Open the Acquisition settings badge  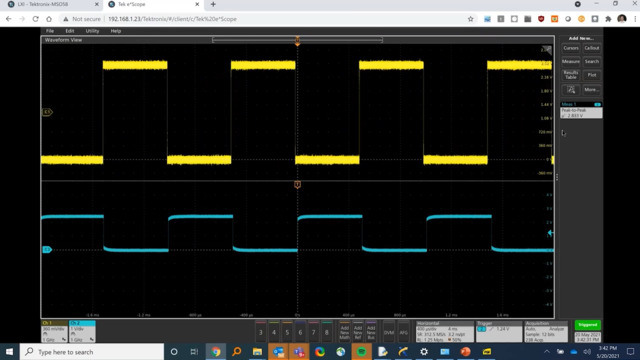(546, 331)
